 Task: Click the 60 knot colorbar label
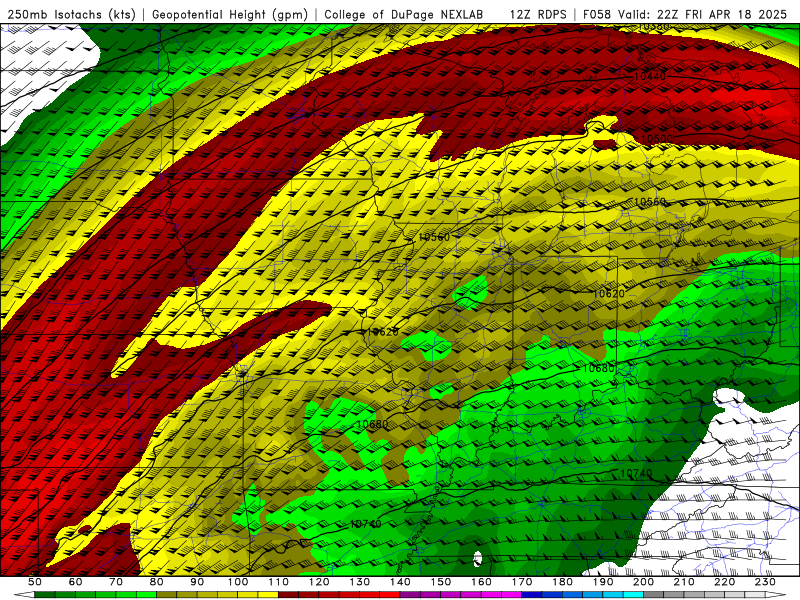76,582
